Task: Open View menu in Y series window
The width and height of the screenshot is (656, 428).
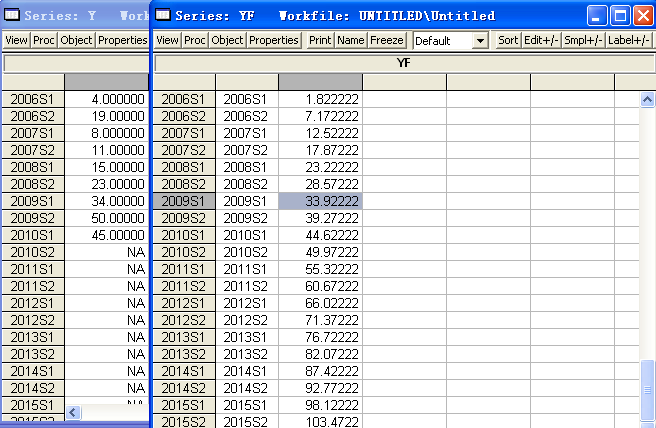Action: 16,40
